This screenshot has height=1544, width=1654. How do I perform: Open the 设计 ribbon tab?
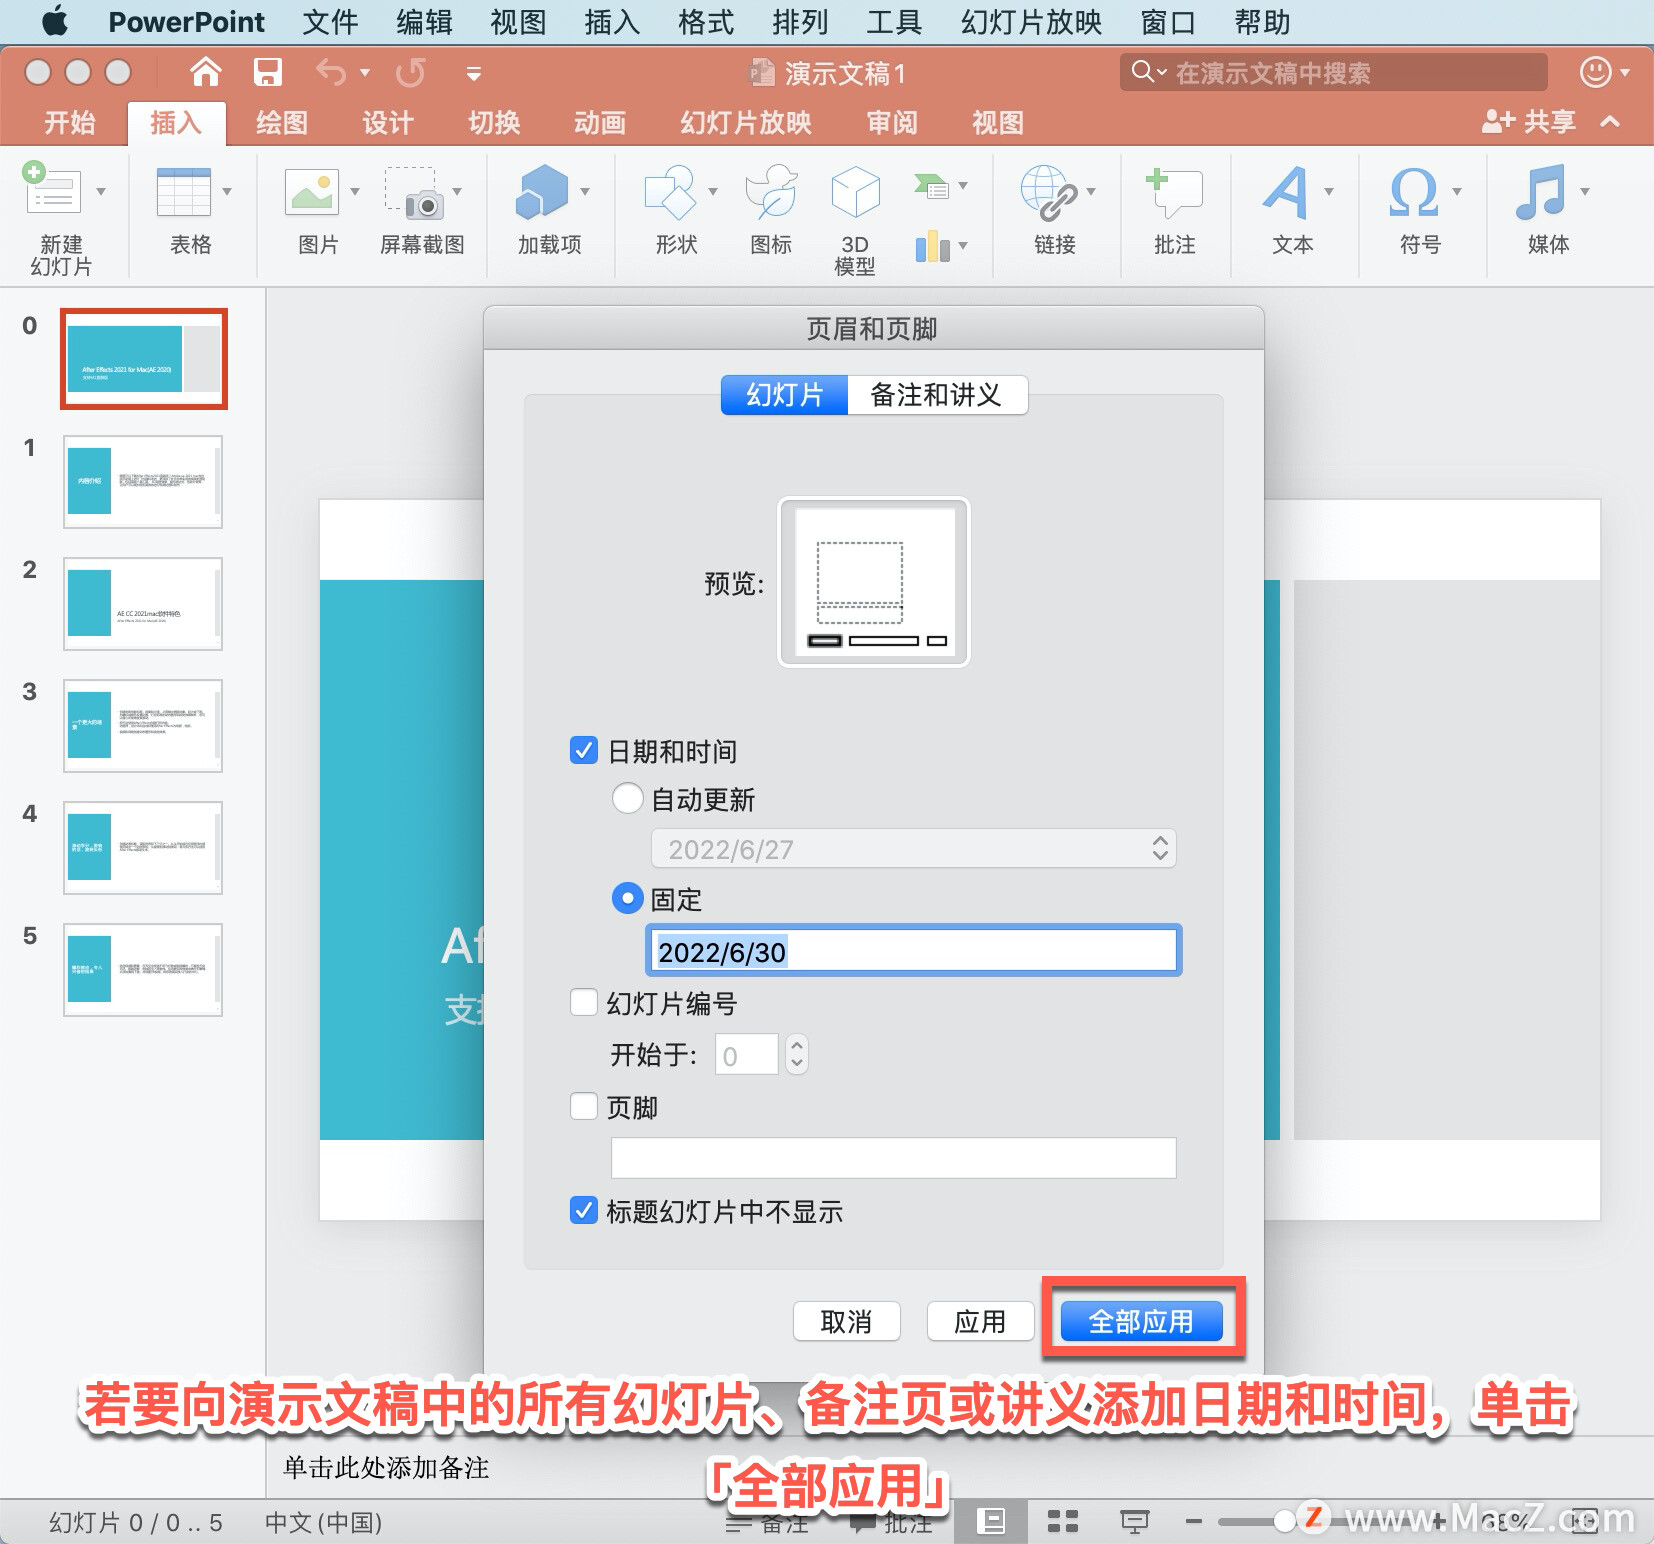click(x=388, y=123)
